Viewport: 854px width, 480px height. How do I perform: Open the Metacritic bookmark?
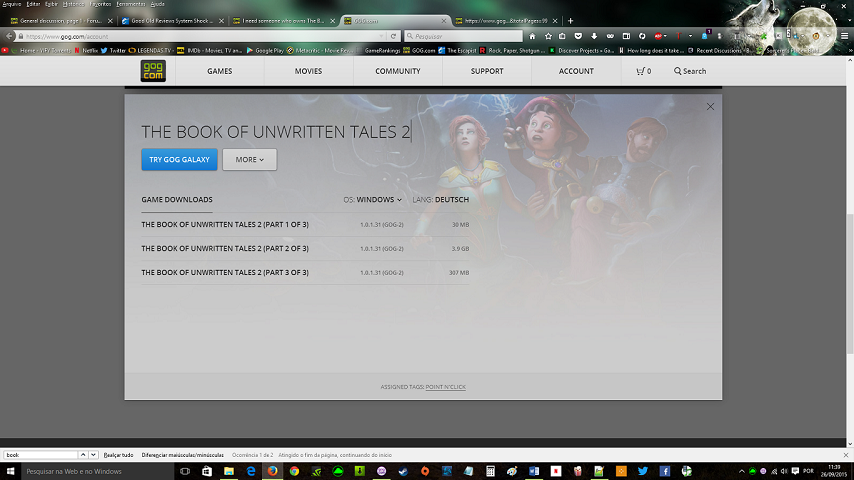coord(320,51)
